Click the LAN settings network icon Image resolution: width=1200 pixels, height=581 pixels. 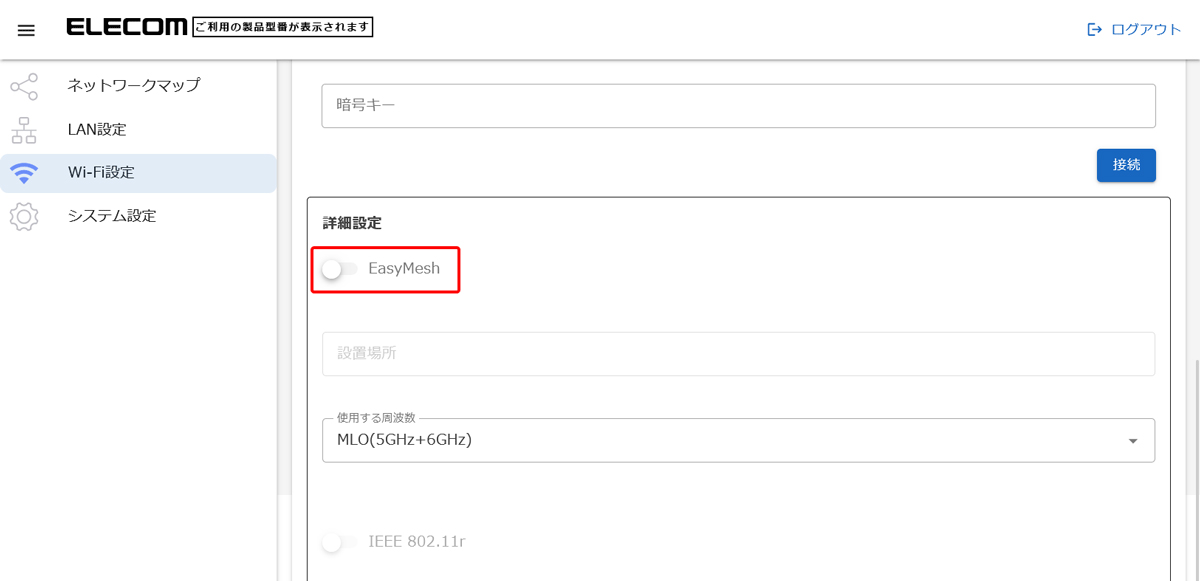pos(24,130)
